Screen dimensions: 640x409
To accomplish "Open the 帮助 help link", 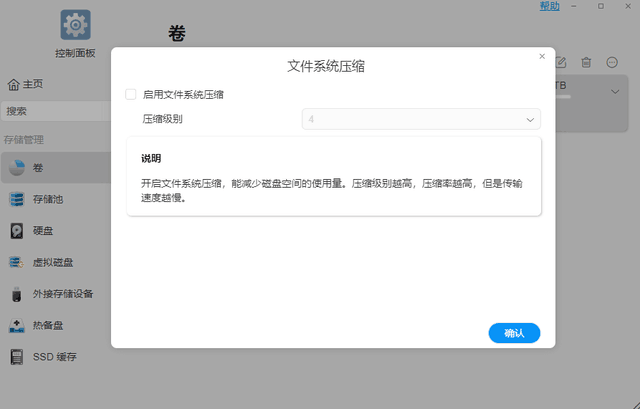I will tap(549, 6).
